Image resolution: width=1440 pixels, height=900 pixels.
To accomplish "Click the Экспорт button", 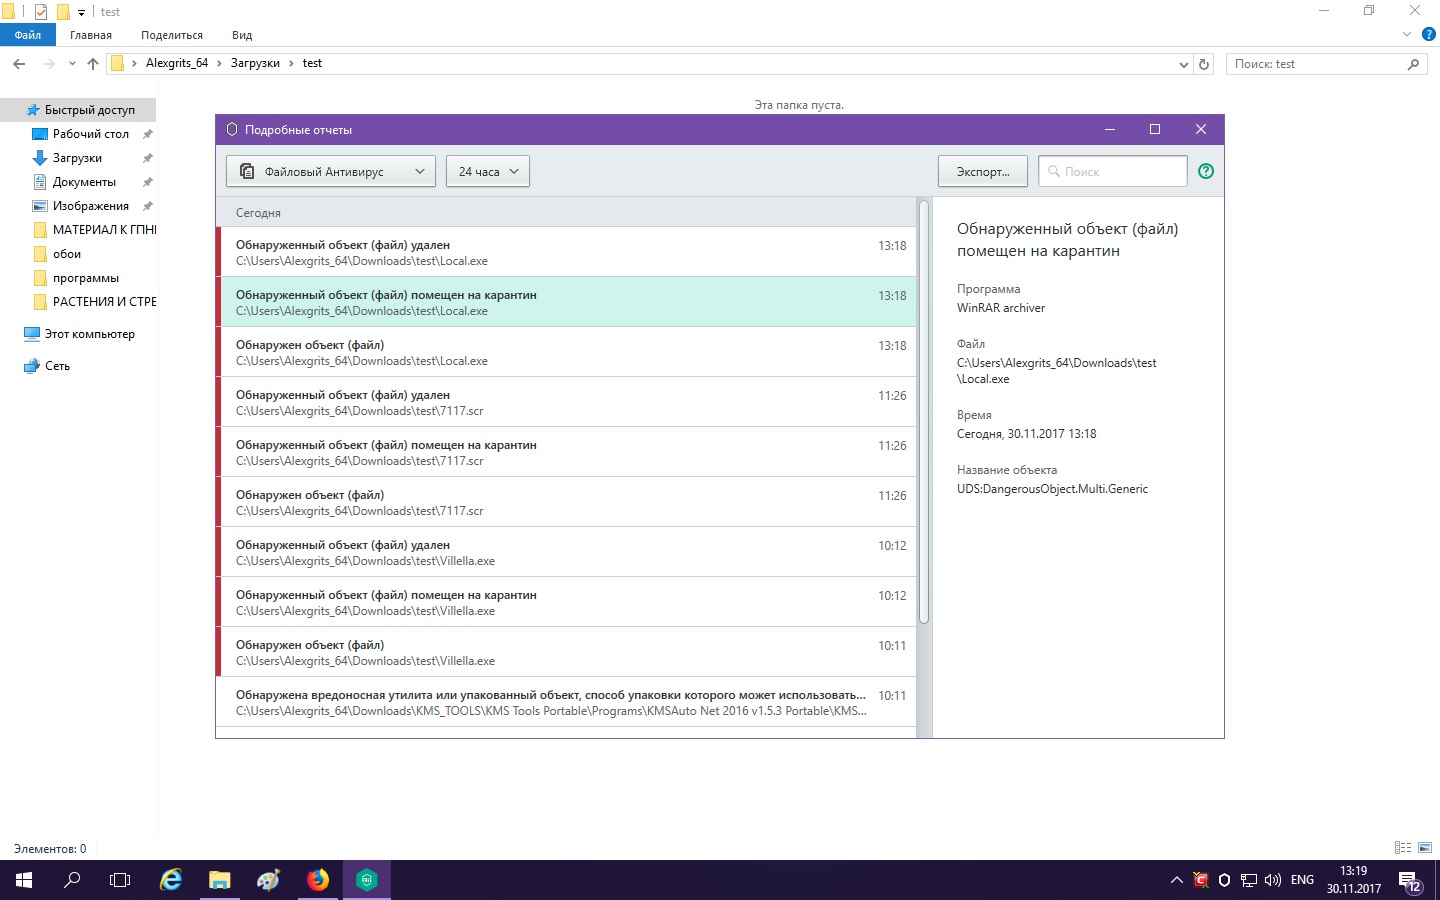I will pos(982,171).
